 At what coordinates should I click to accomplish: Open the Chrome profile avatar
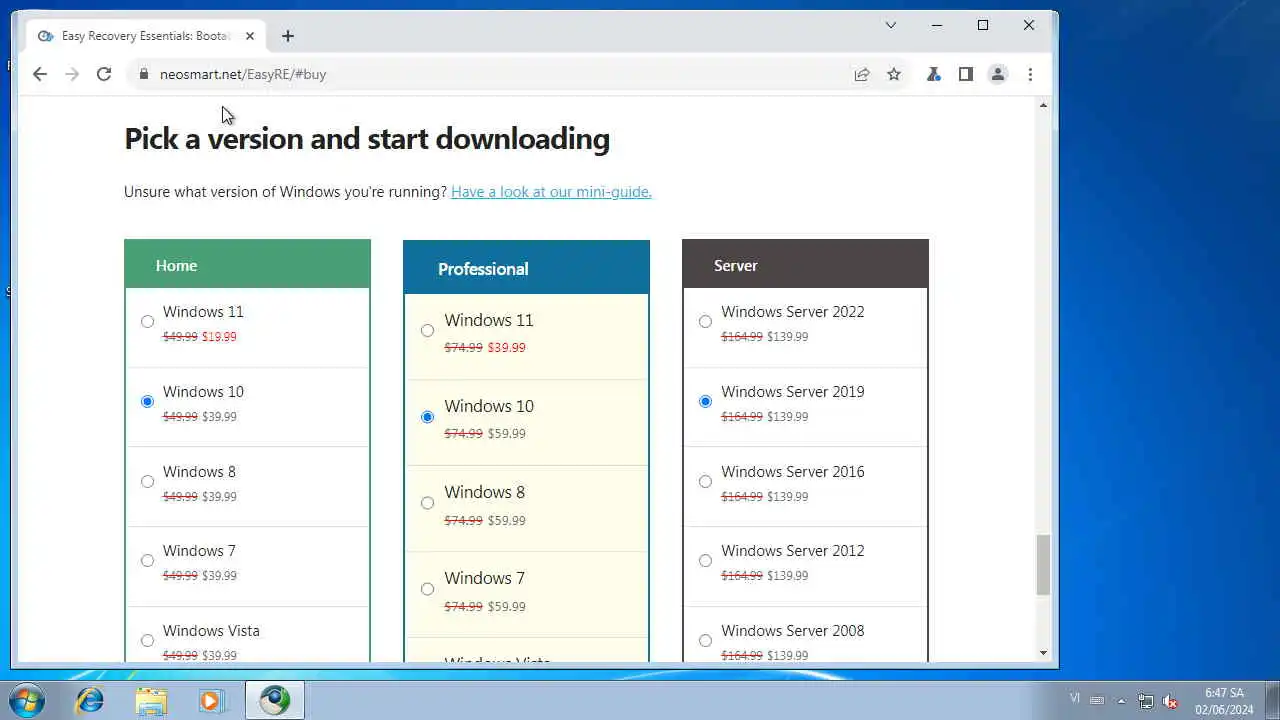click(998, 74)
